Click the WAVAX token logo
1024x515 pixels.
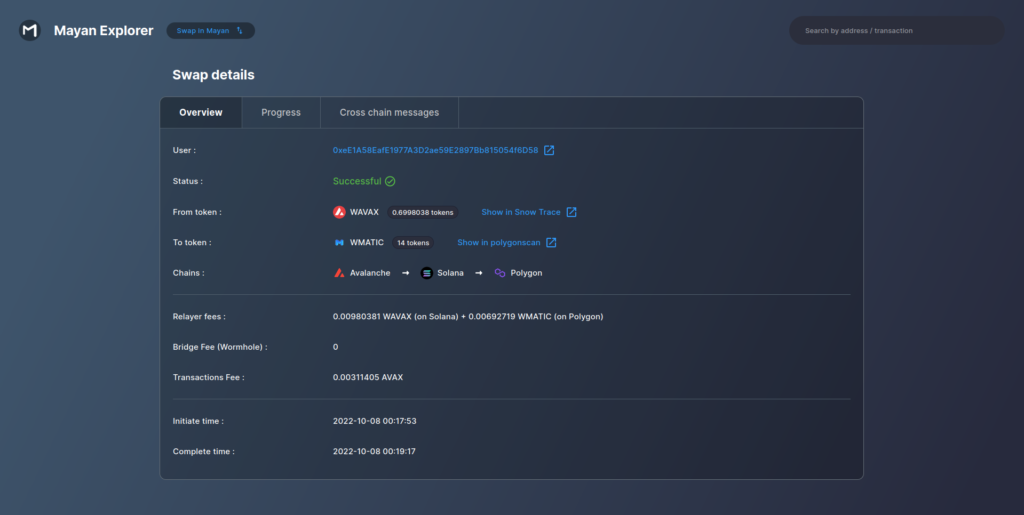coord(339,212)
